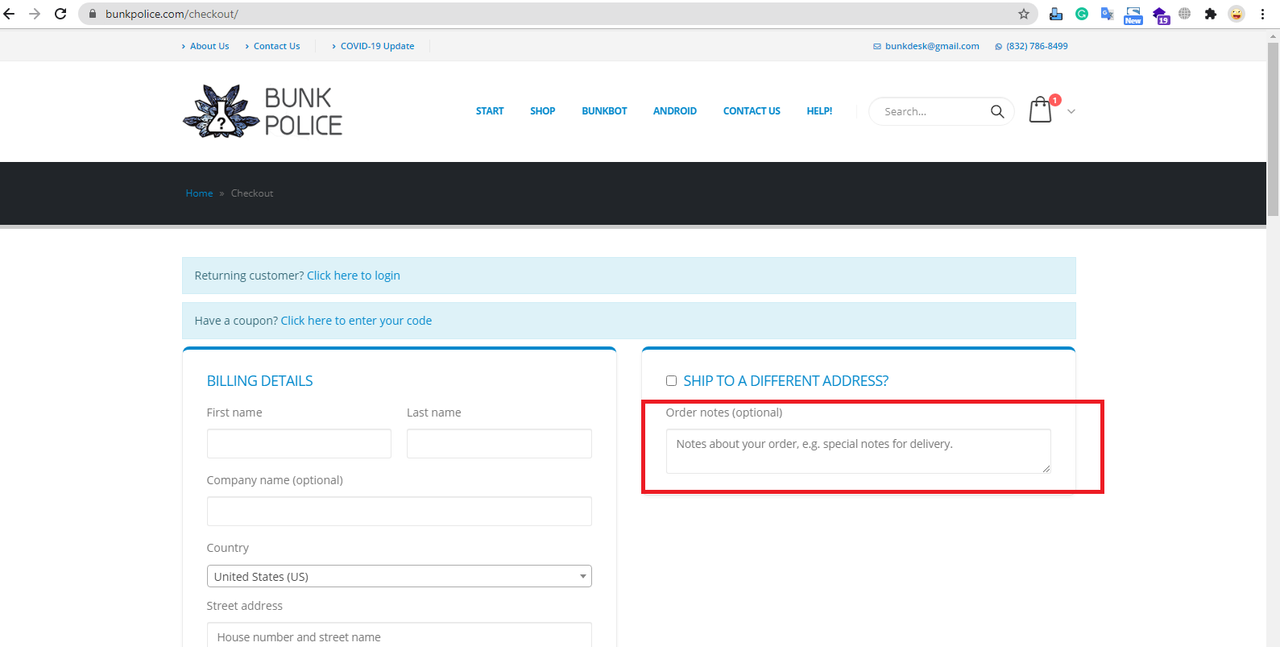The height and width of the screenshot is (647, 1280).
Task: Open the Chrome three-dot menu
Action: point(1263,14)
